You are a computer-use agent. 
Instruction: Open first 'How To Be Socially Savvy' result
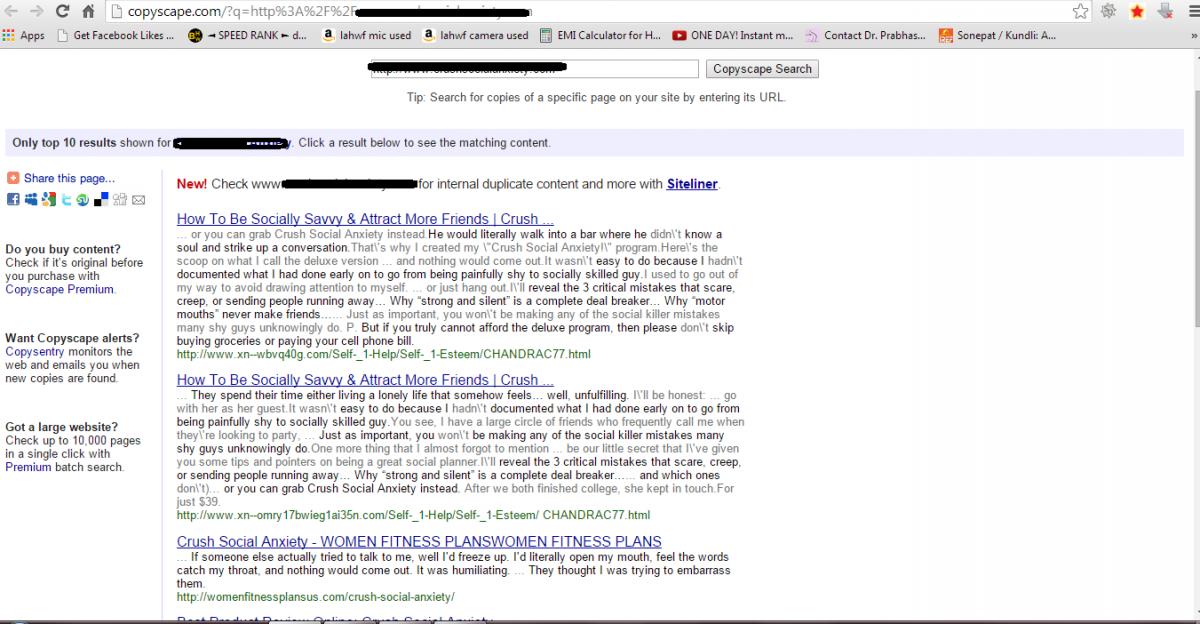(x=365, y=219)
